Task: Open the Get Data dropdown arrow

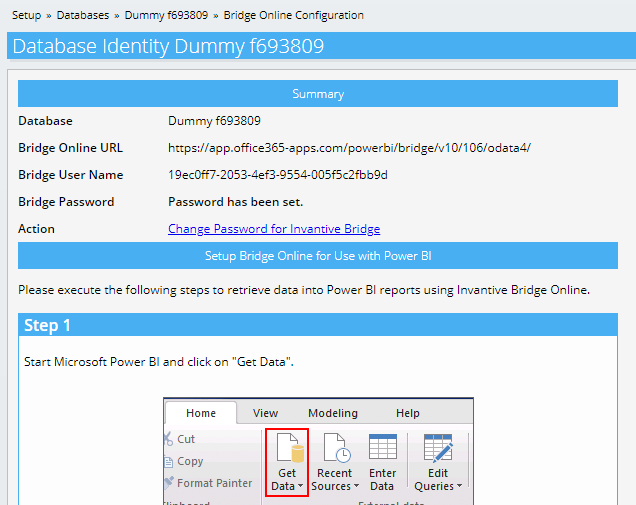Action: (301, 486)
